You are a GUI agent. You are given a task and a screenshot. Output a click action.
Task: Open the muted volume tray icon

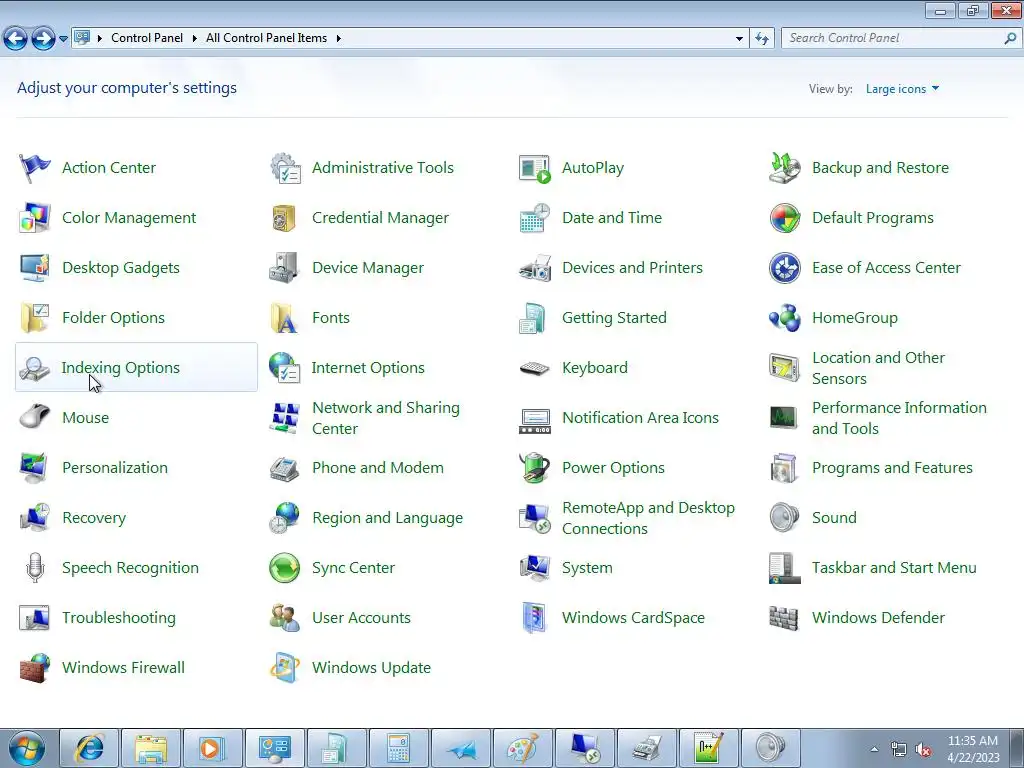click(923, 750)
